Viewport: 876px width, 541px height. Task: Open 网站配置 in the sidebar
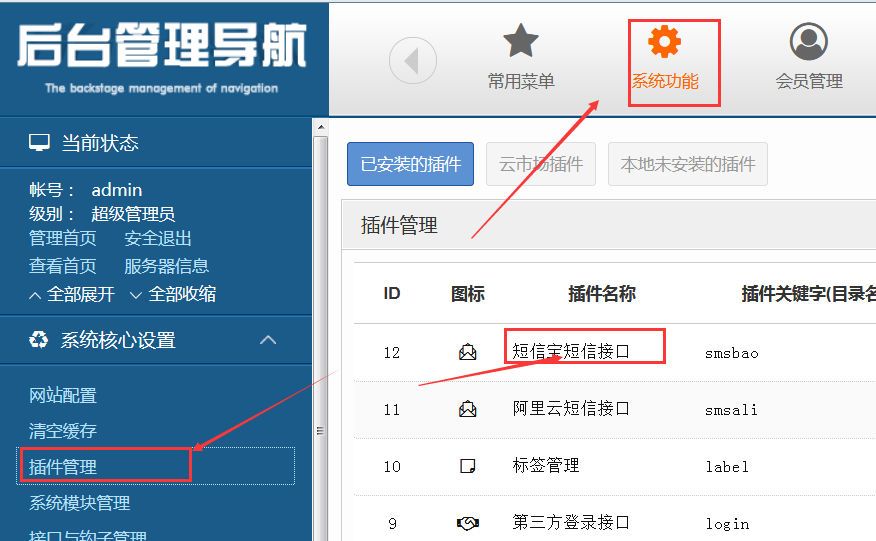63,396
